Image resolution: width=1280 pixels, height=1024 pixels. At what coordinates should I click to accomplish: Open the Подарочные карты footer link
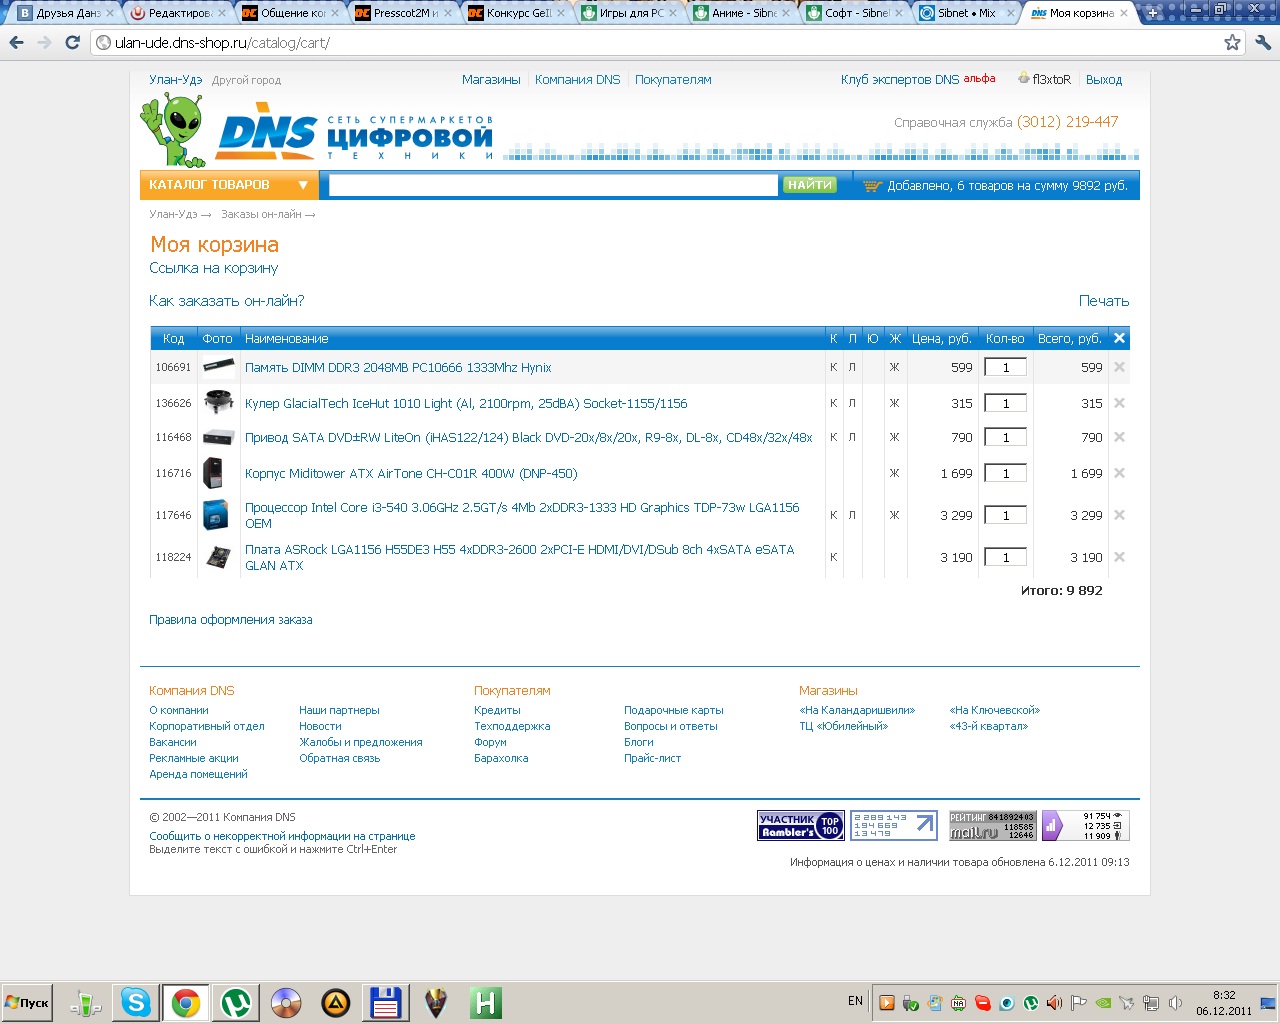[674, 710]
